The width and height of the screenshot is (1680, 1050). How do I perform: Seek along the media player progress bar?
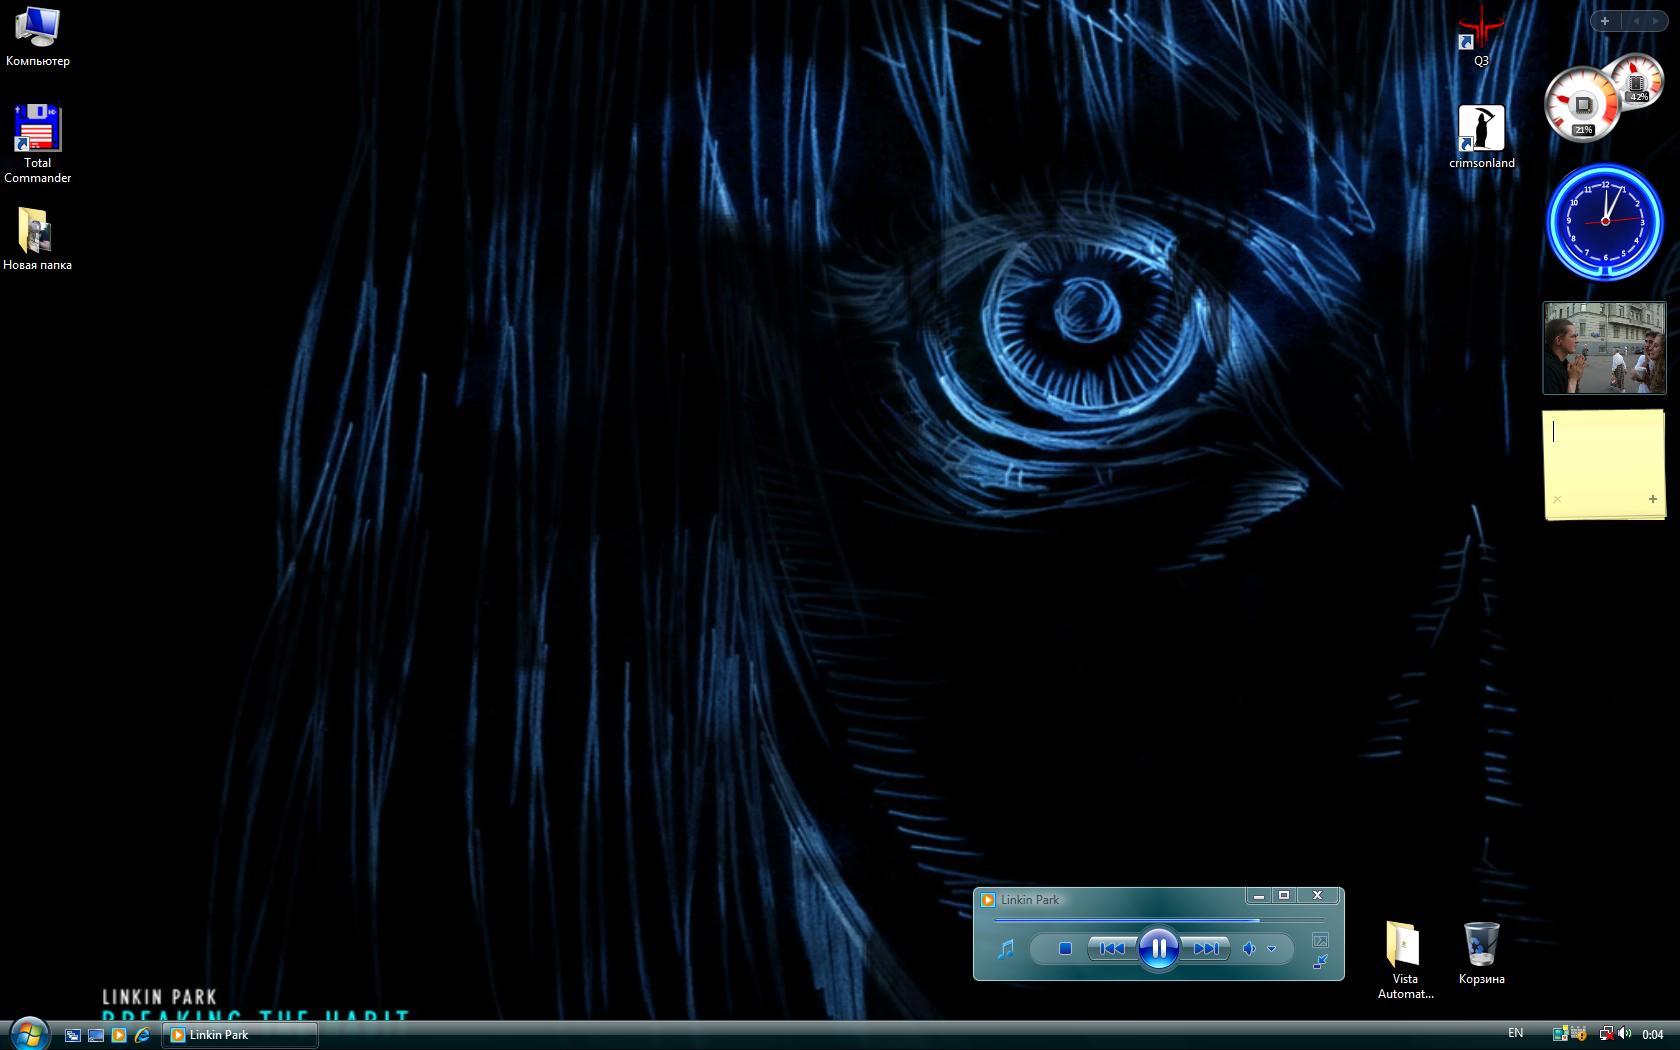click(x=1158, y=920)
